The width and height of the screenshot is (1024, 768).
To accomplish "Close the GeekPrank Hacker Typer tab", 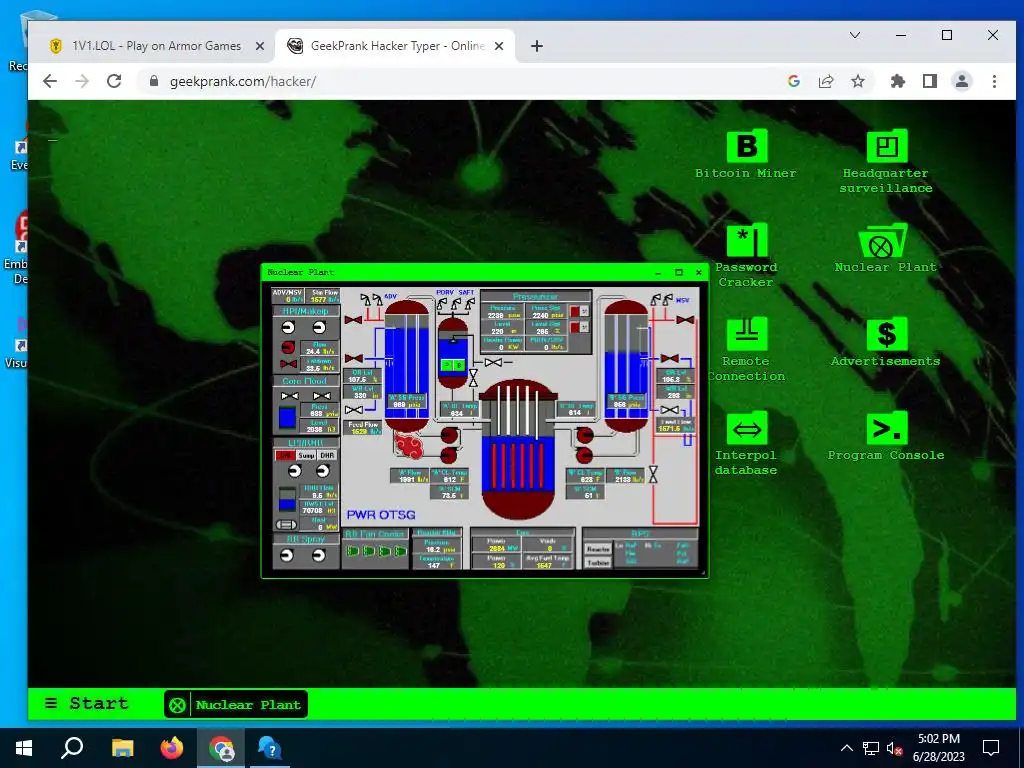I will point(499,46).
